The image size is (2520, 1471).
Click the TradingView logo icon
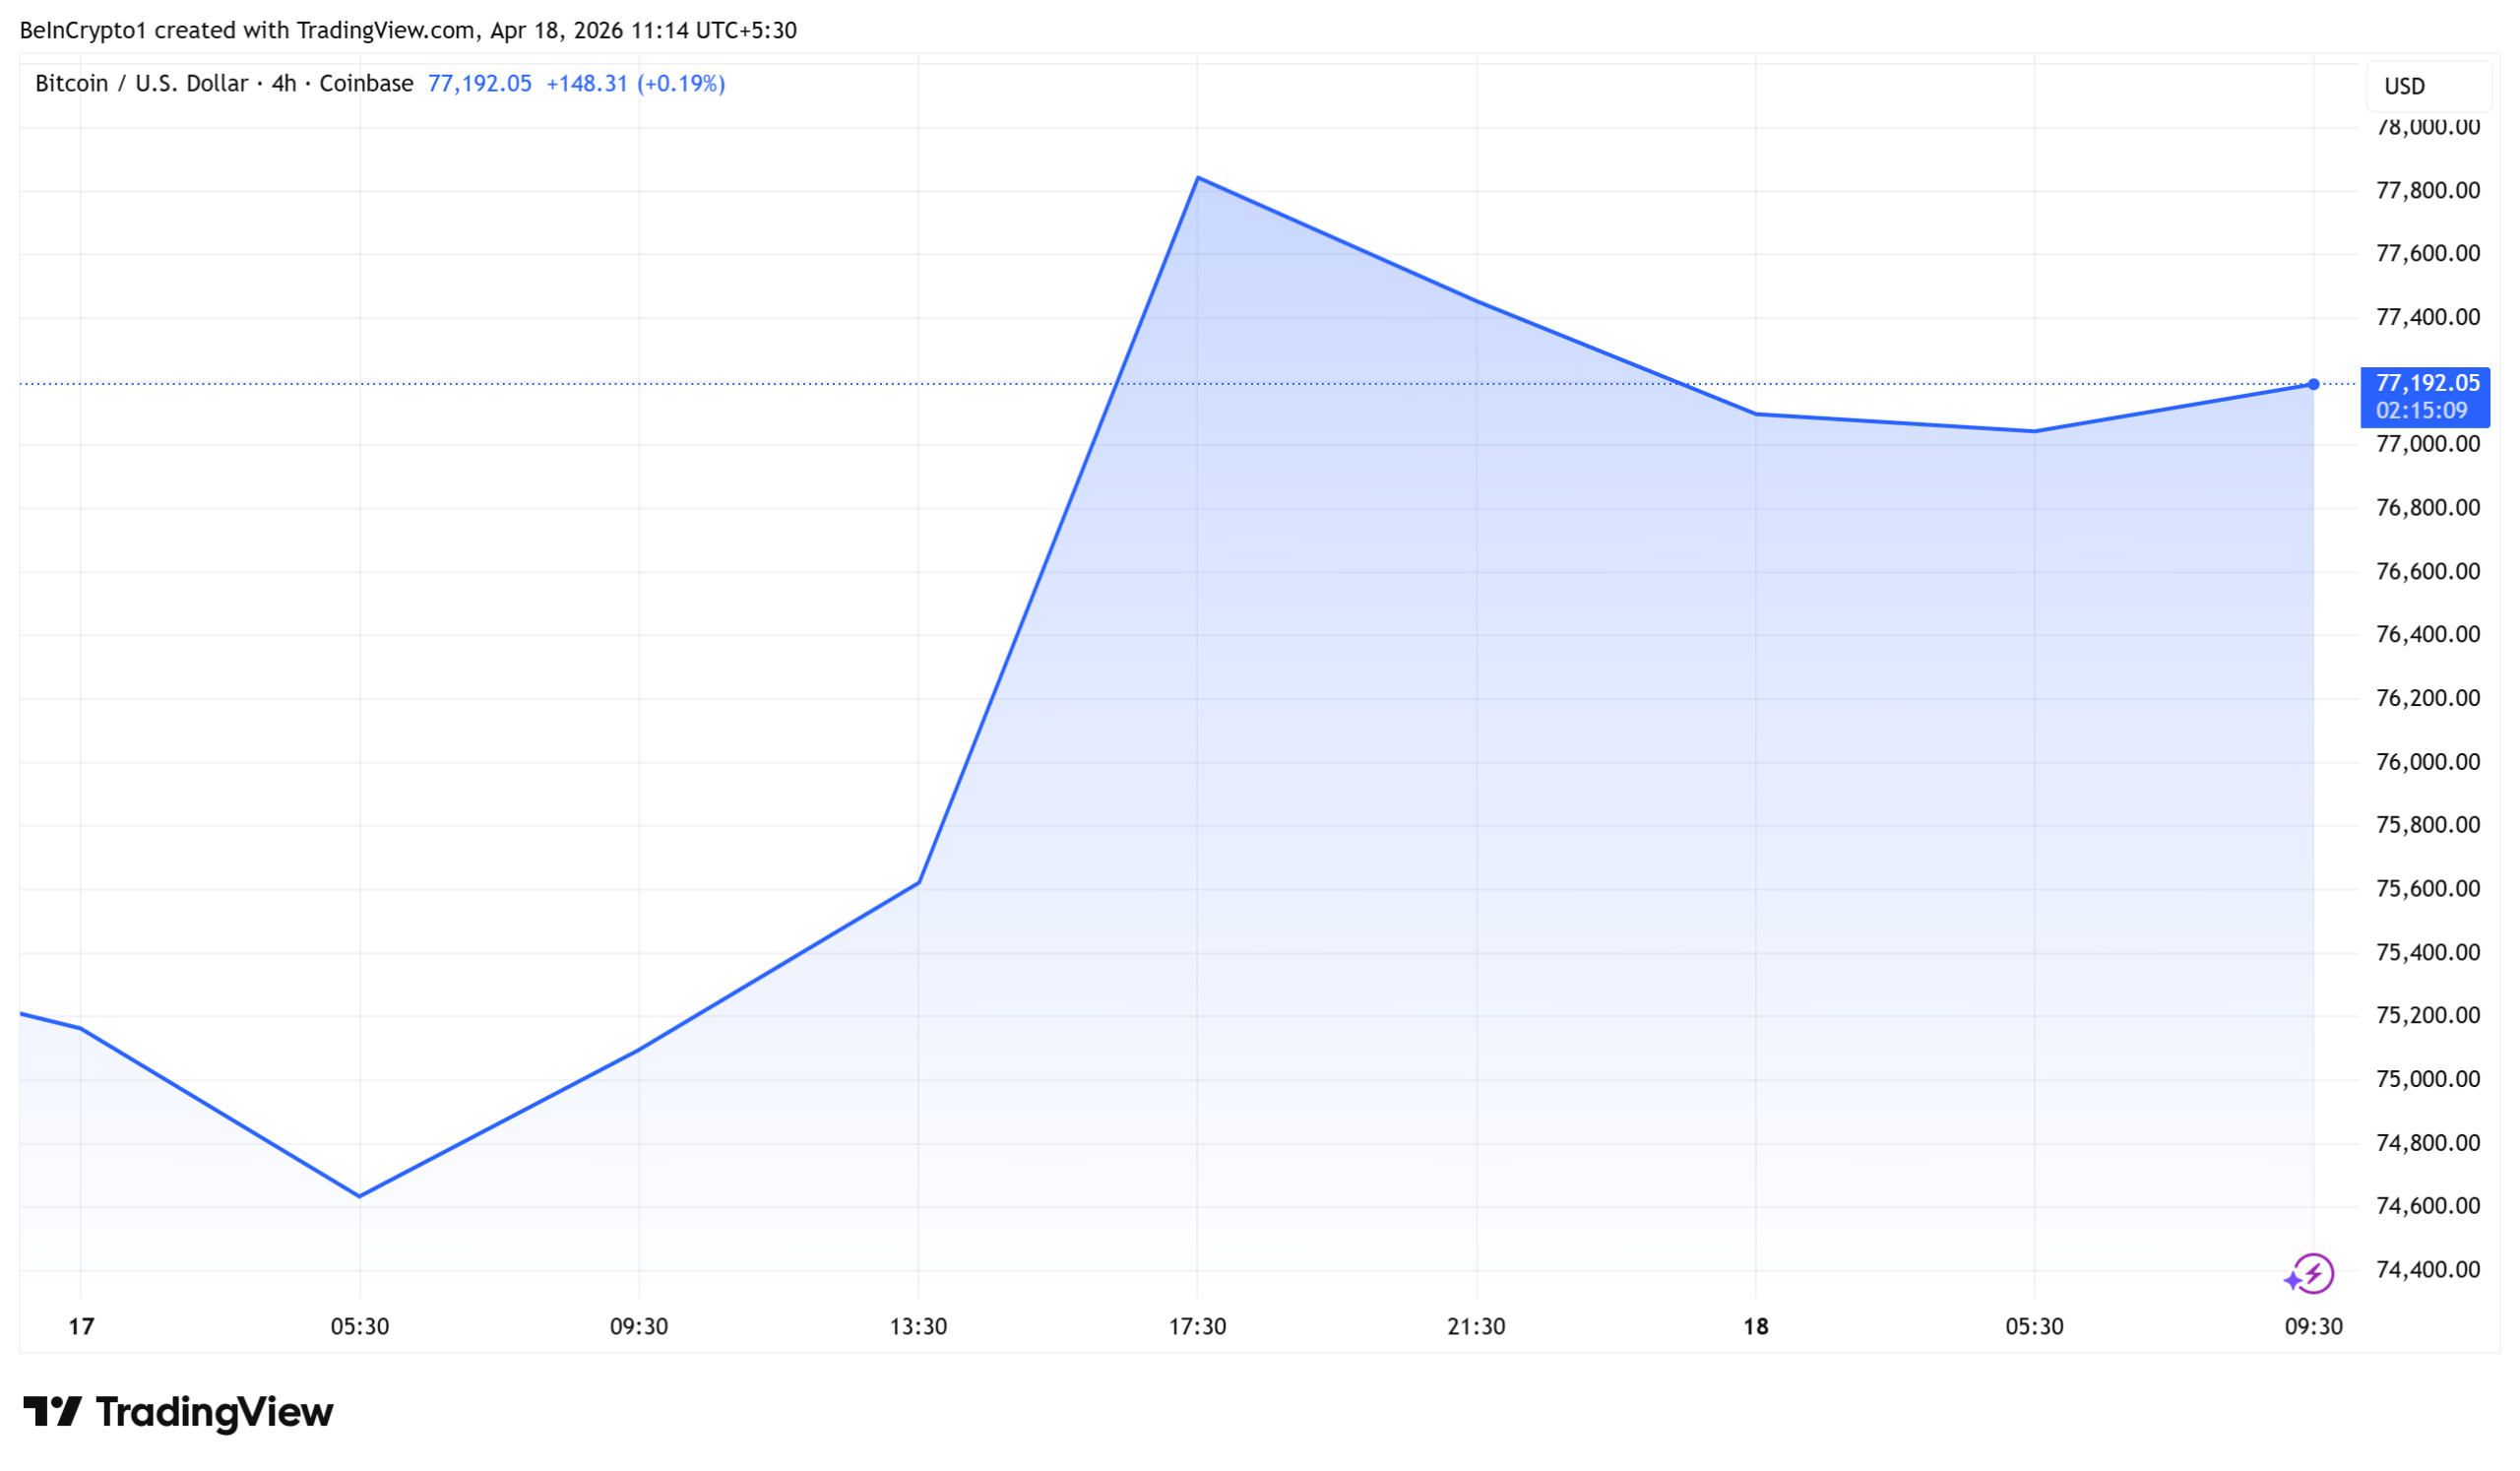point(52,1411)
